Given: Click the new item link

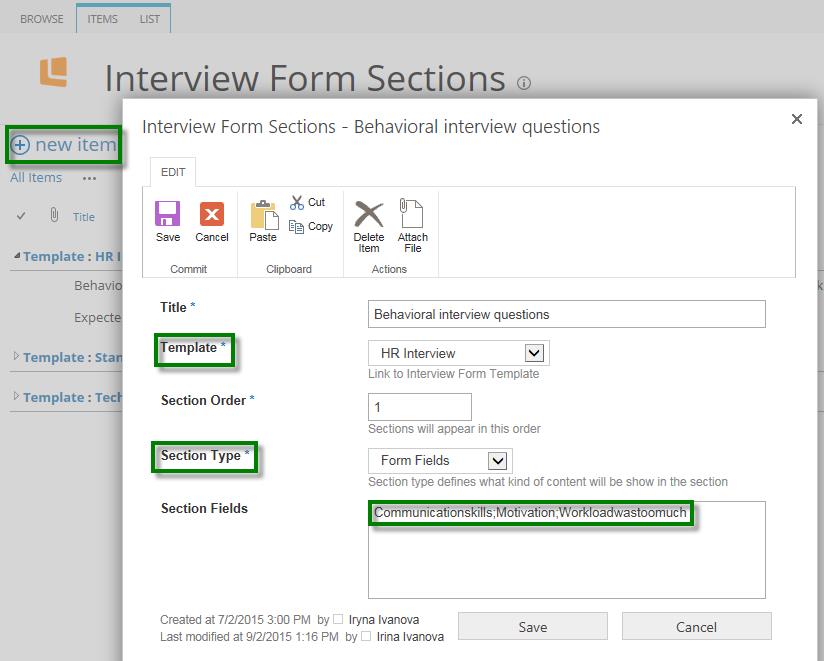Looking at the screenshot, I should [64, 145].
